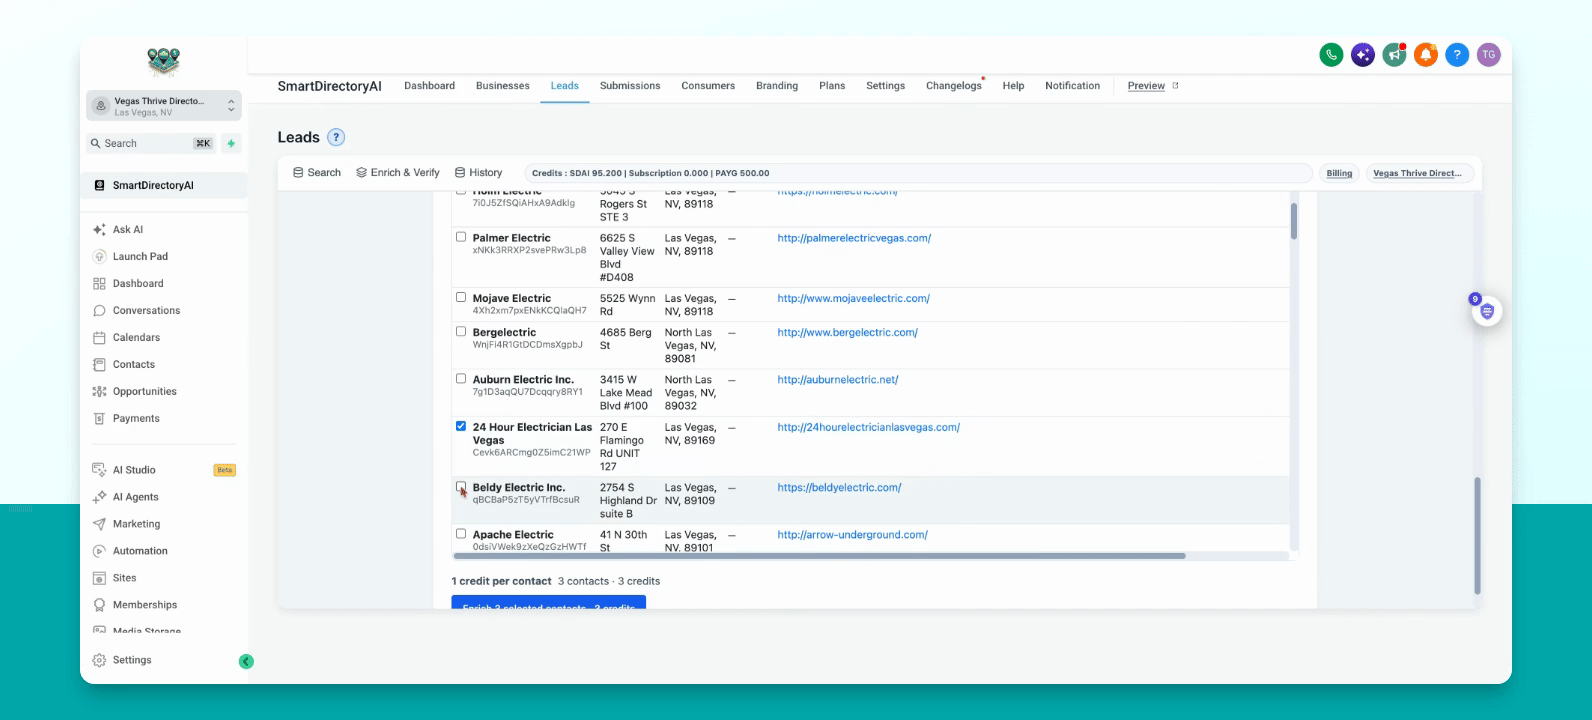Open the purple AI sparkle icon

1363,55
